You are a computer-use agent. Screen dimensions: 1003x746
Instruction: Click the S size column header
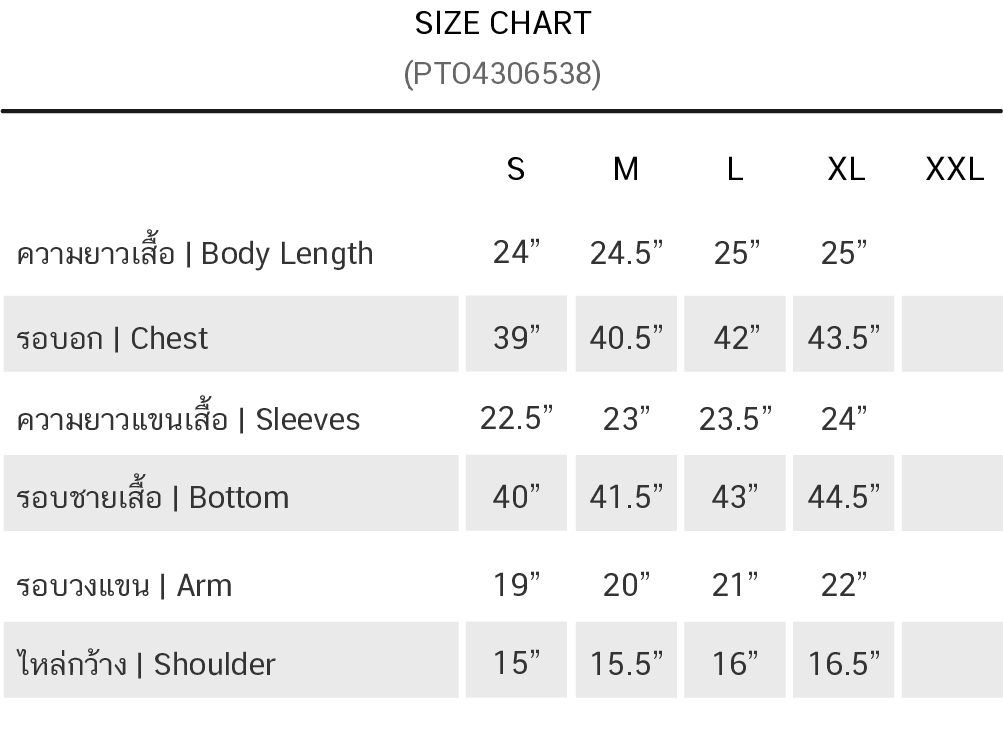tap(515, 169)
